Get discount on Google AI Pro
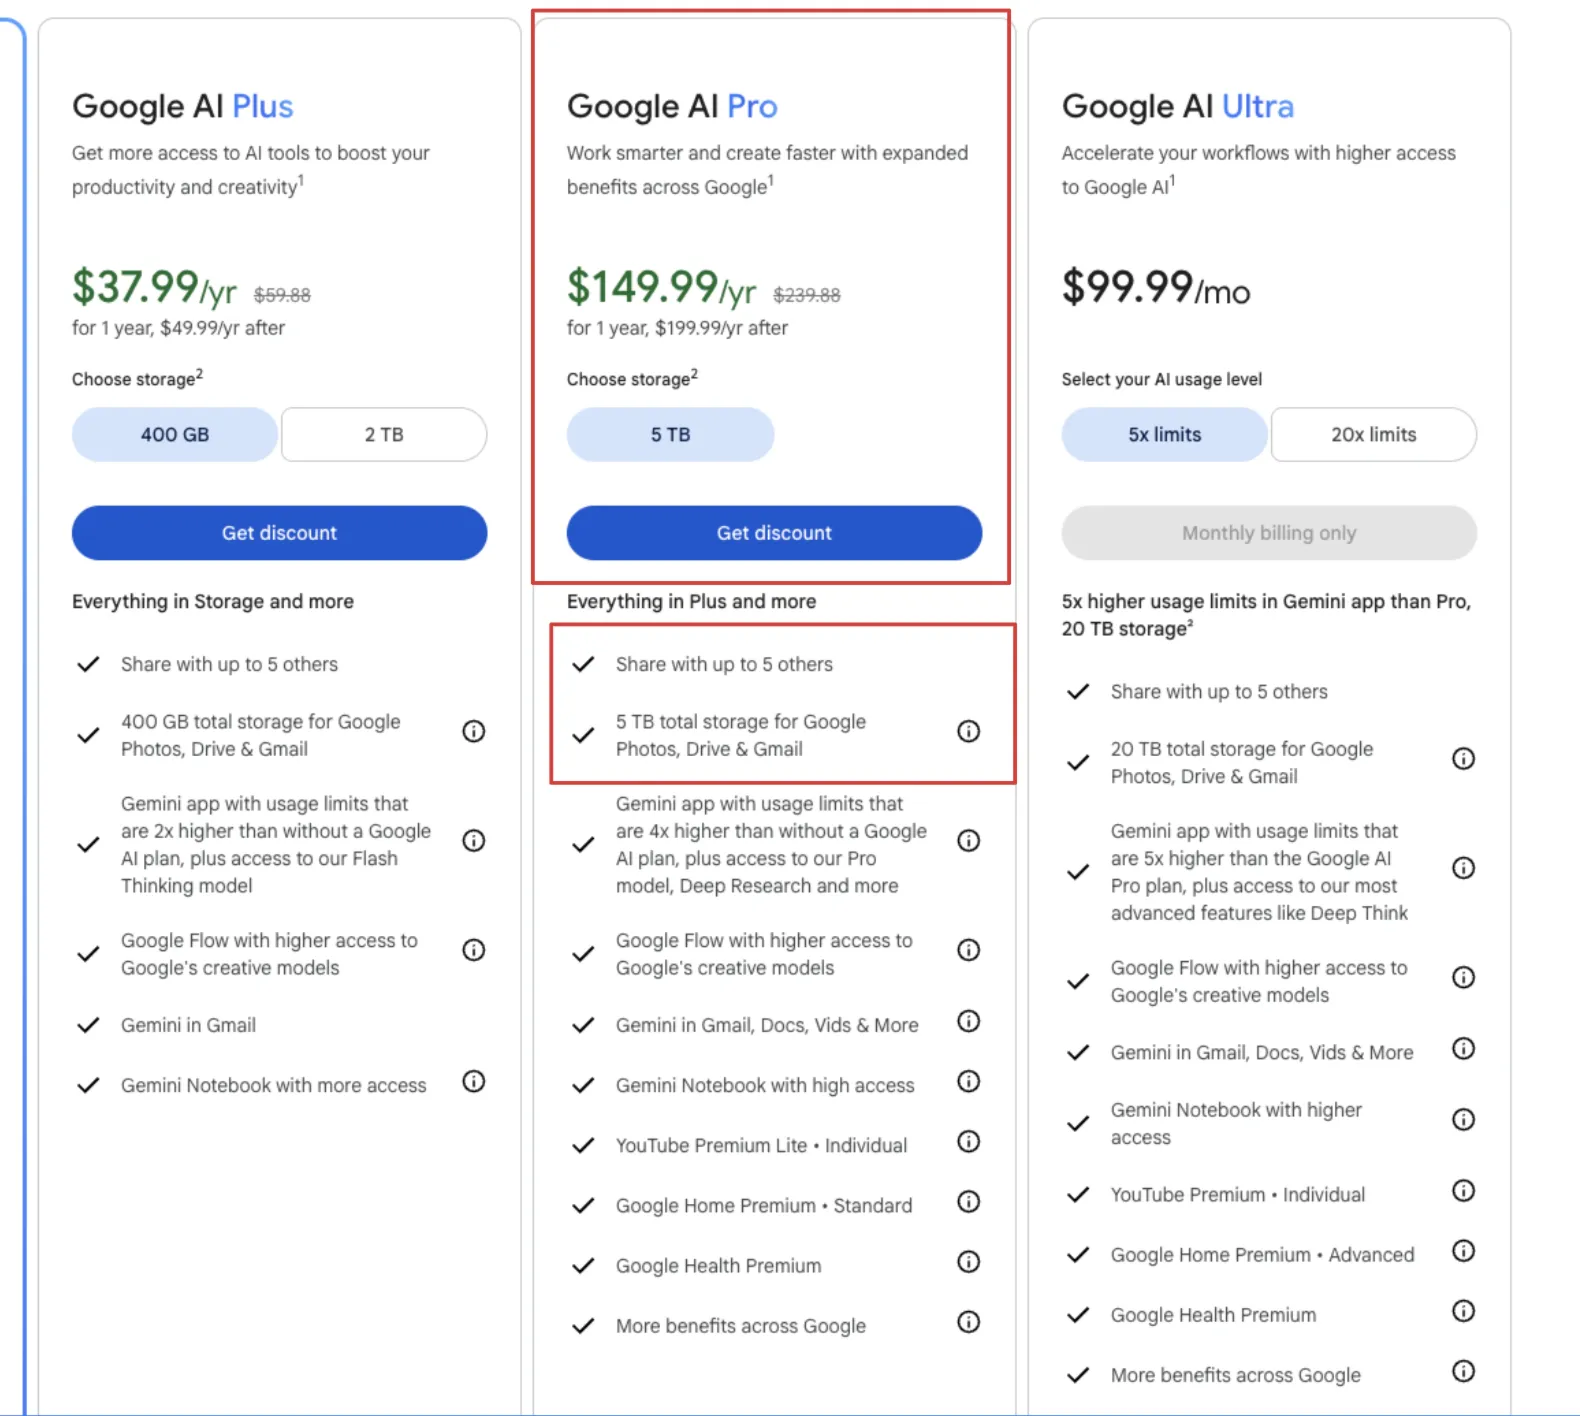The width and height of the screenshot is (1580, 1416). click(774, 533)
